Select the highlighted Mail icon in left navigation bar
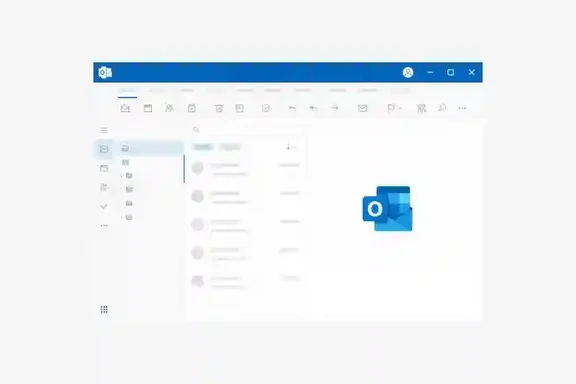Screen dimensions: 576x384 click(104, 149)
